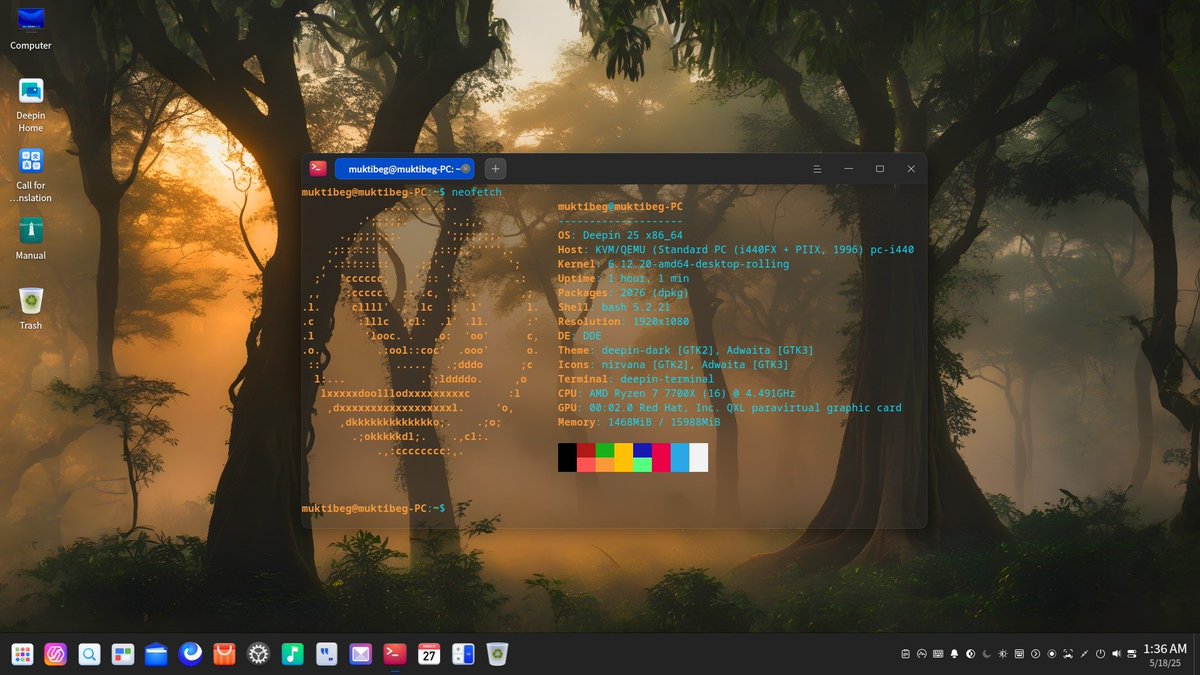The height and width of the screenshot is (675, 1200).
Task: Open the magnifier search app in the dock
Action: click(x=89, y=654)
